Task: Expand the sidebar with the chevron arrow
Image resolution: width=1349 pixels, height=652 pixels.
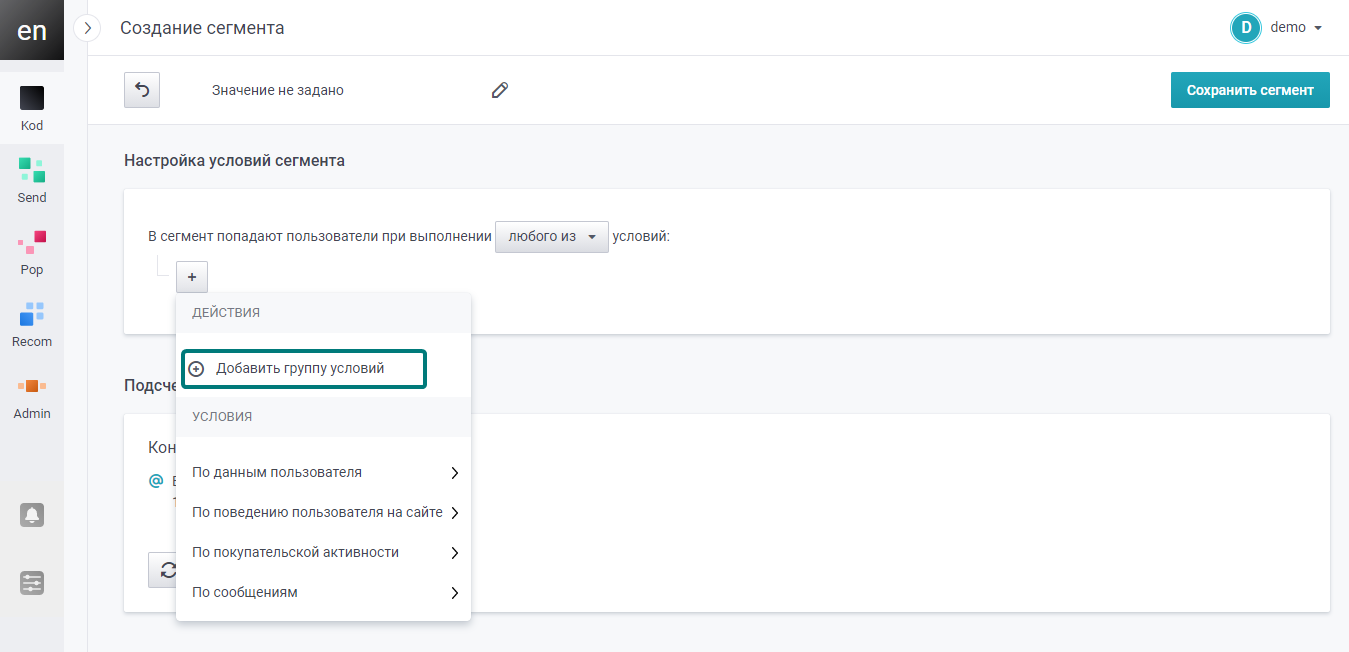Action: (88, 28)
